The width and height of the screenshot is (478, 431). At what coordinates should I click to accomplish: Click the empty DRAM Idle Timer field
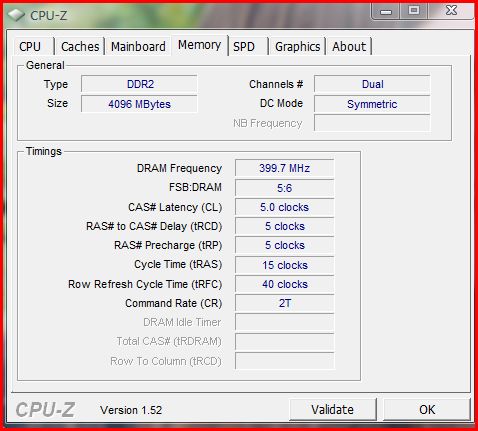tap(284, 322)
